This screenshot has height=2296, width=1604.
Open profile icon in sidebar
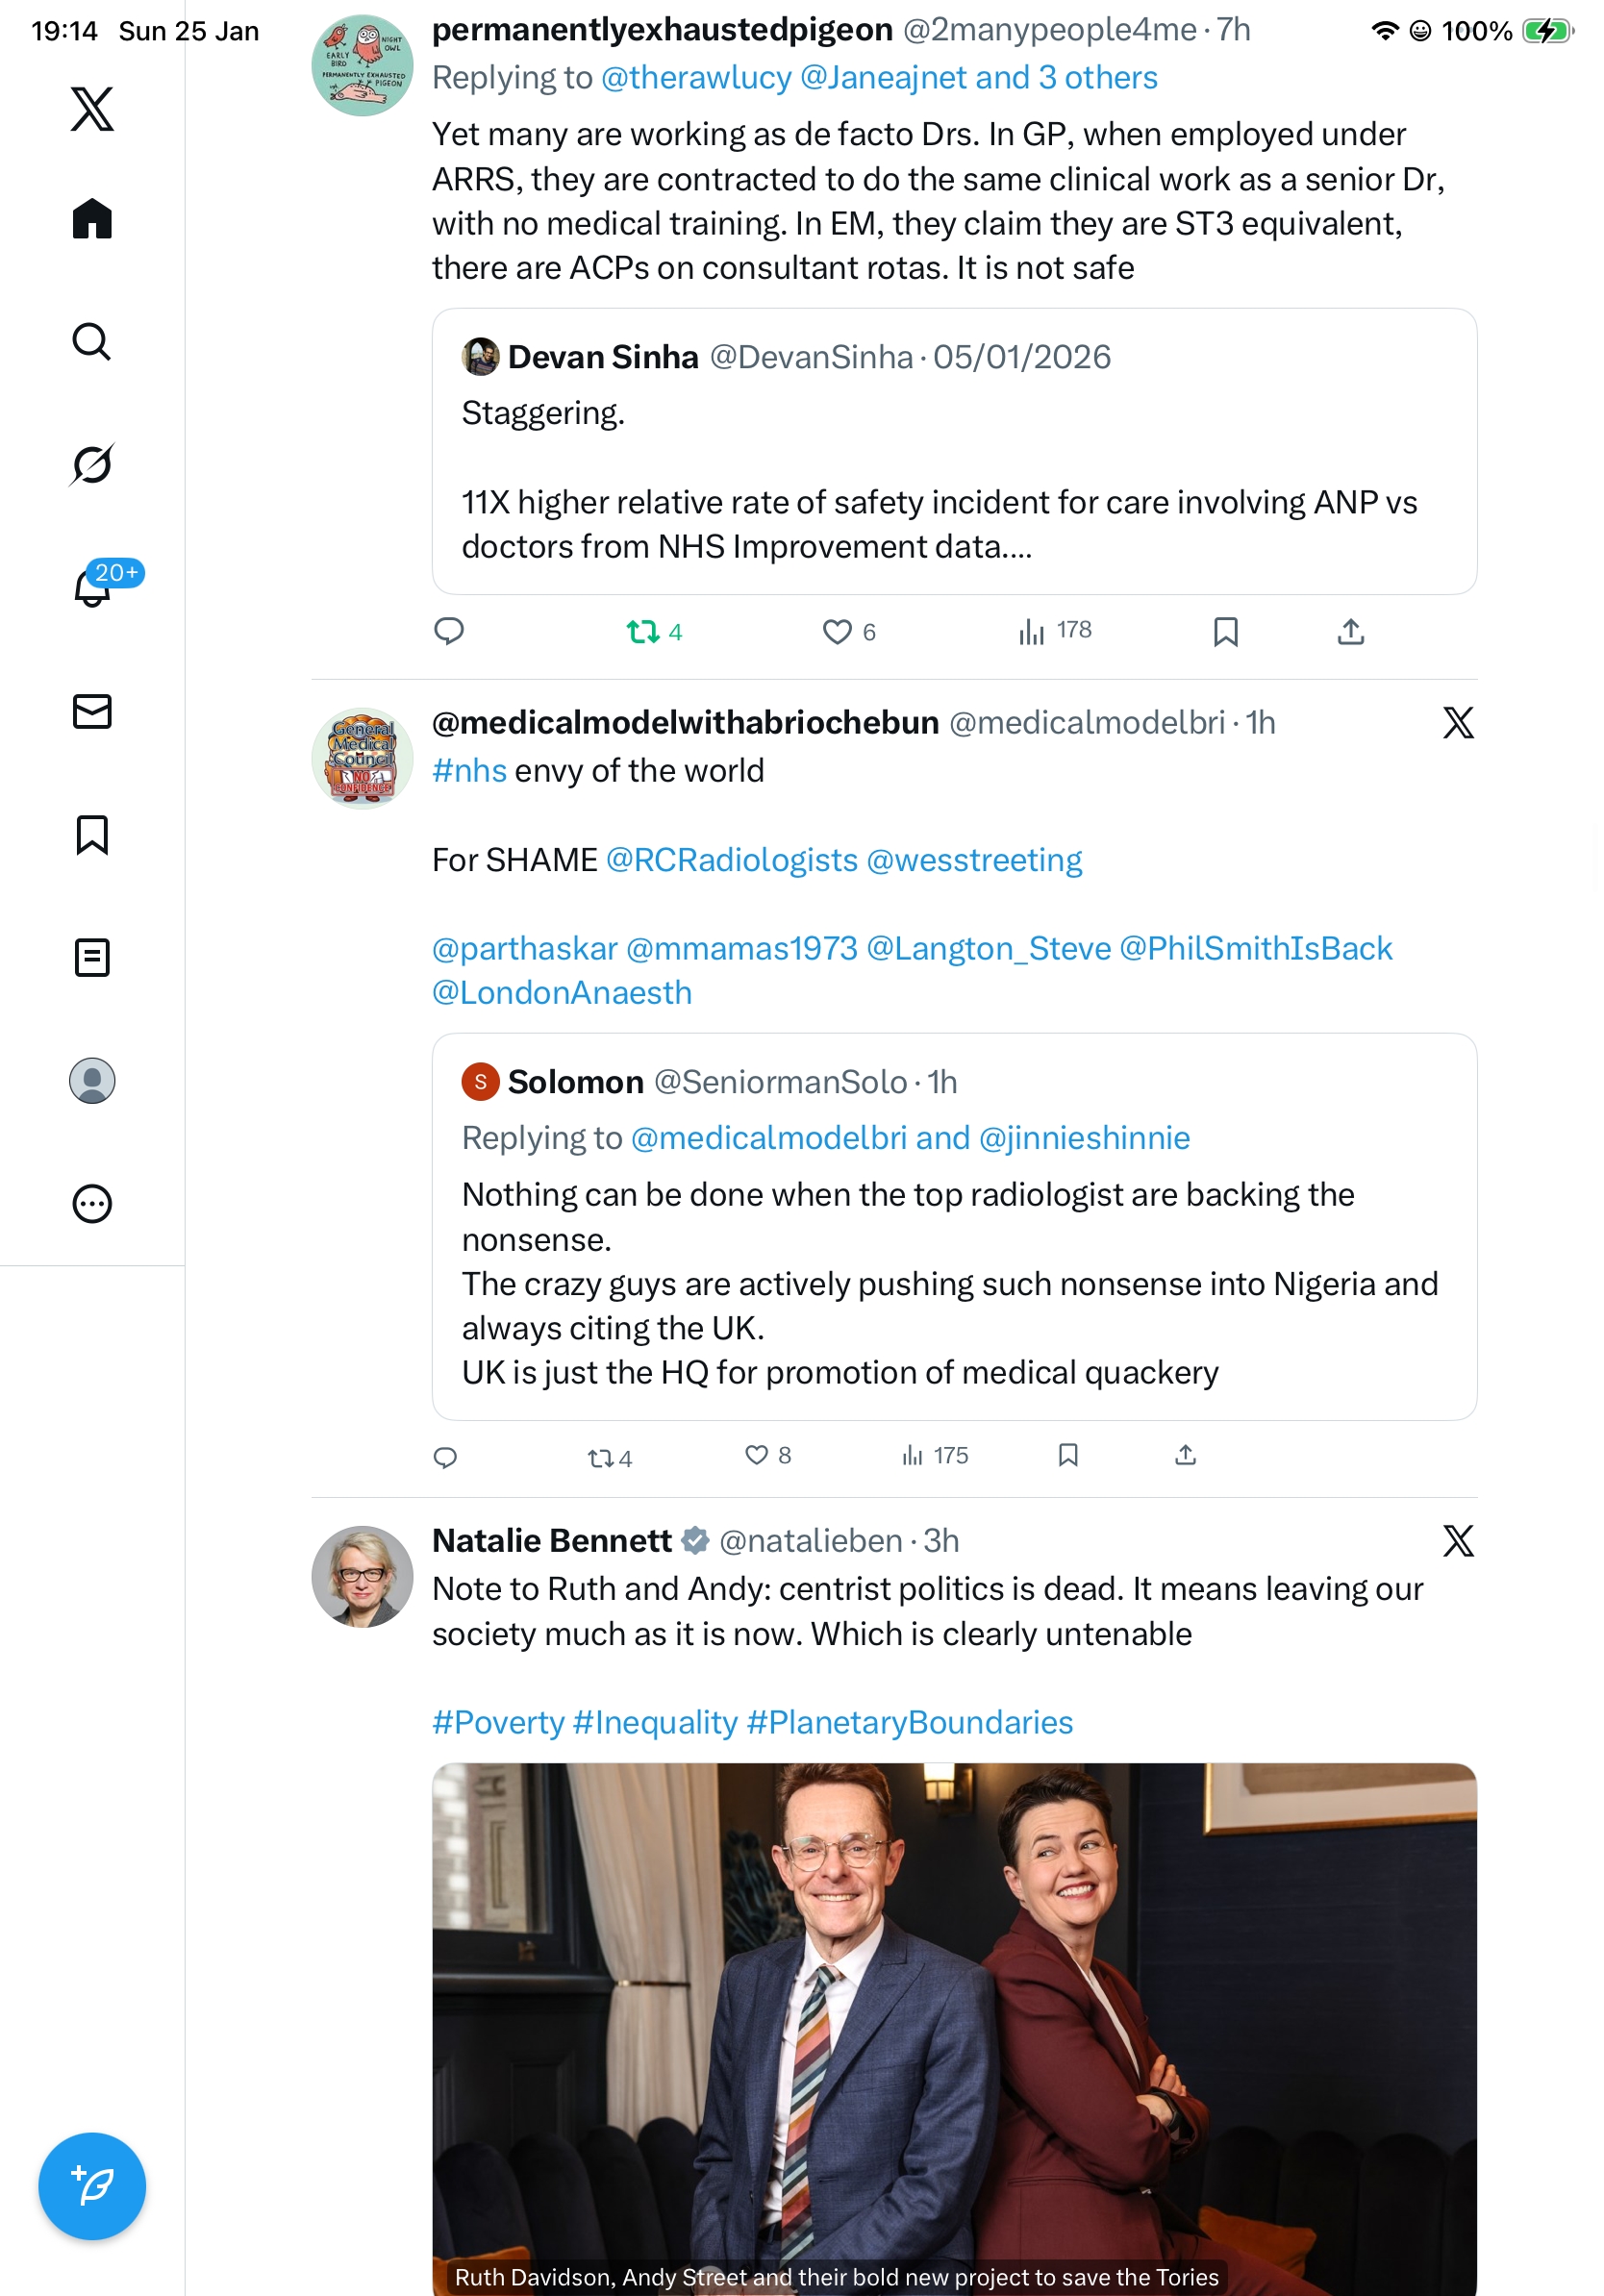click(92, 1081)
